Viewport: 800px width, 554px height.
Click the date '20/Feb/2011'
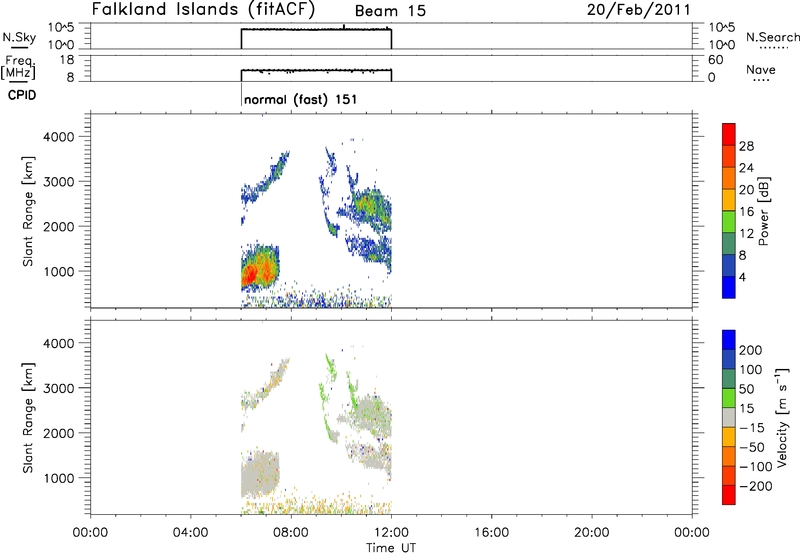click(639, 9)
